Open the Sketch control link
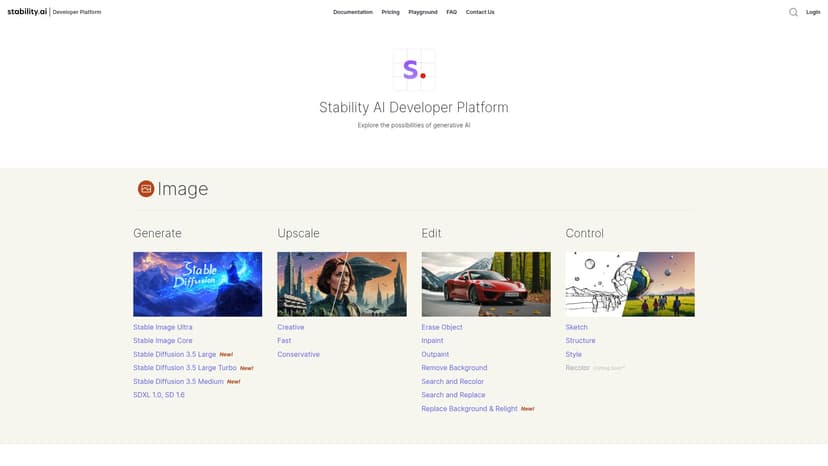828x466 pixels. point(576,327)
